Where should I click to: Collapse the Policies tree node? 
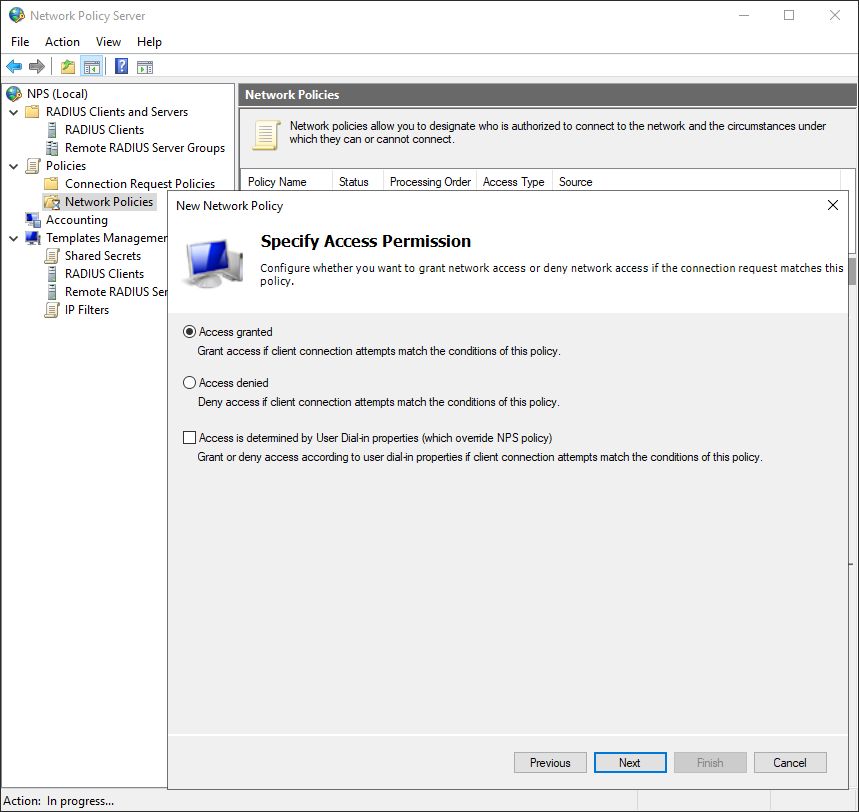tap(14, 166)
